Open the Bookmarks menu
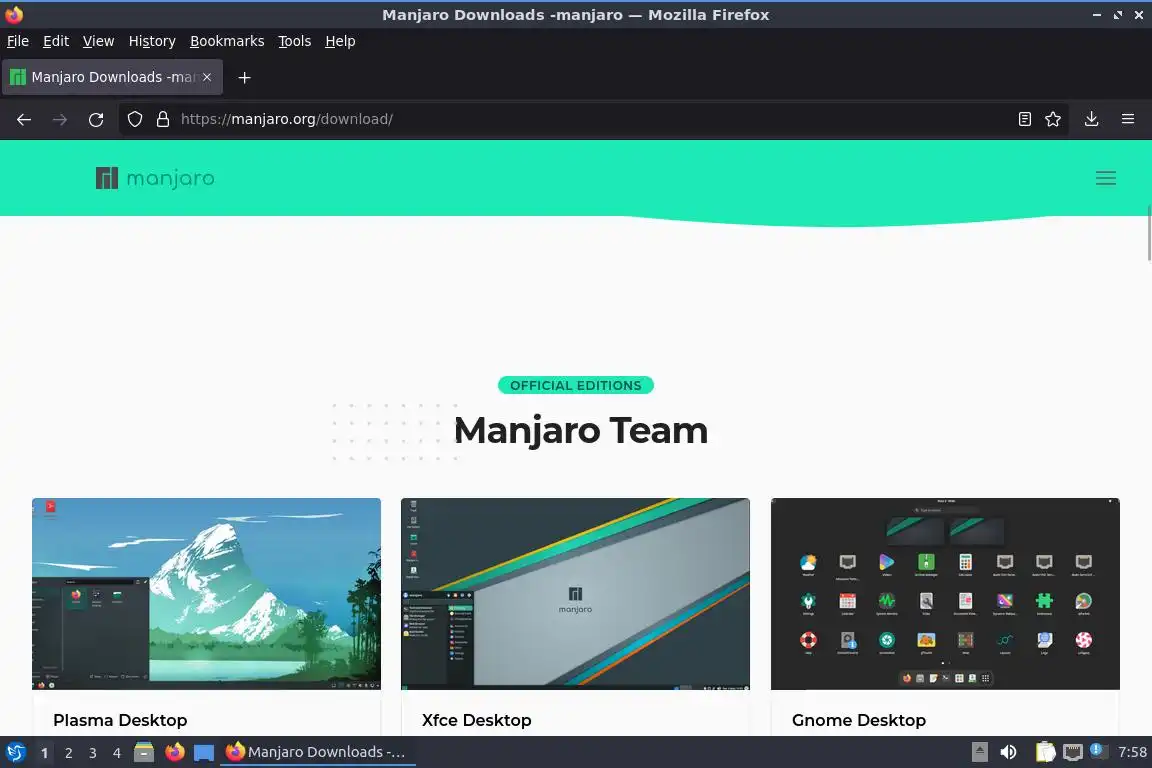 [227, 41]
